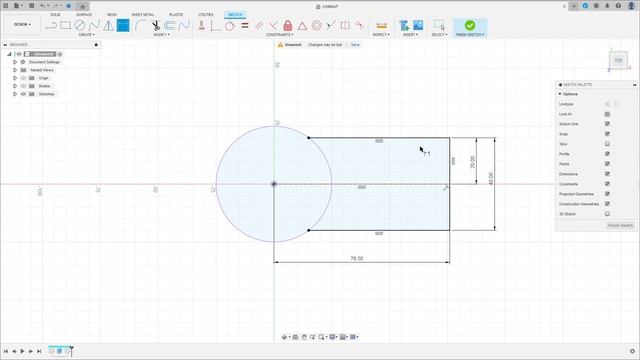Switch to the Plastic tab
The width and height of the screenshot is (640, 360).
point(176,15)
